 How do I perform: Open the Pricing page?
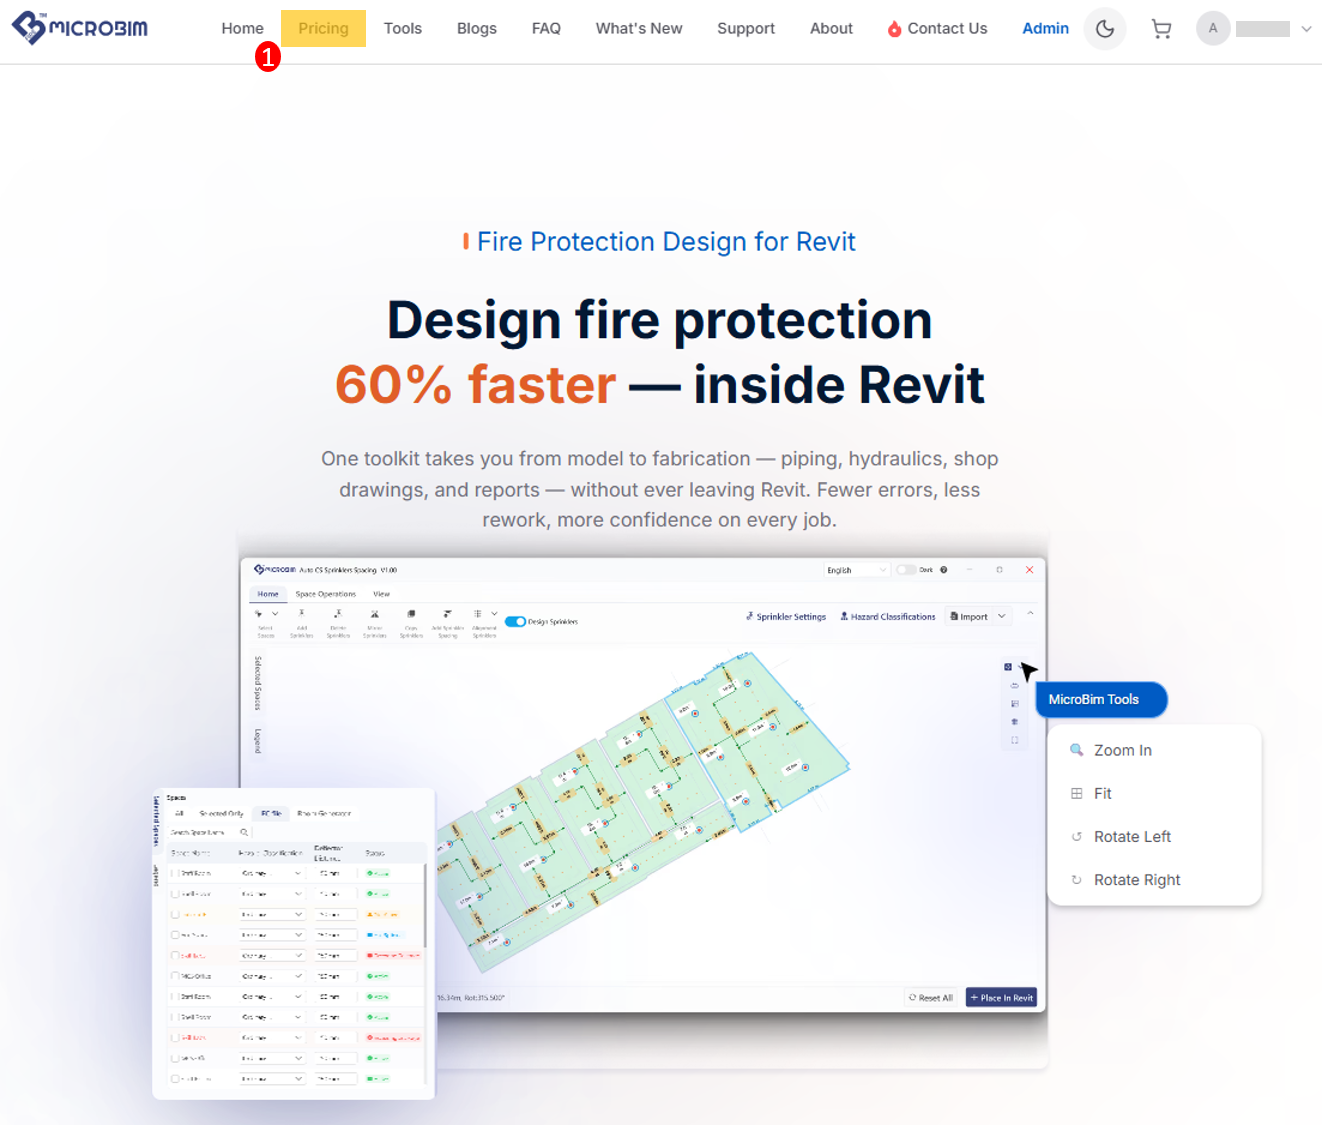(x=323, y=28)
